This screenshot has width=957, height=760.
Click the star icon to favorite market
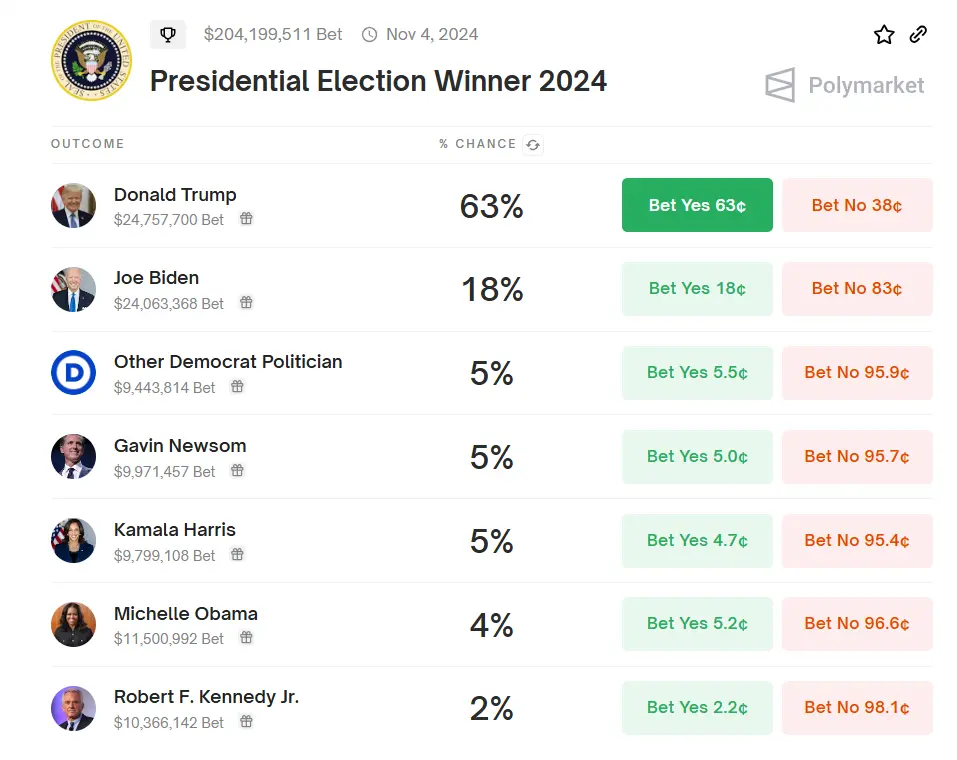point(884,35)
